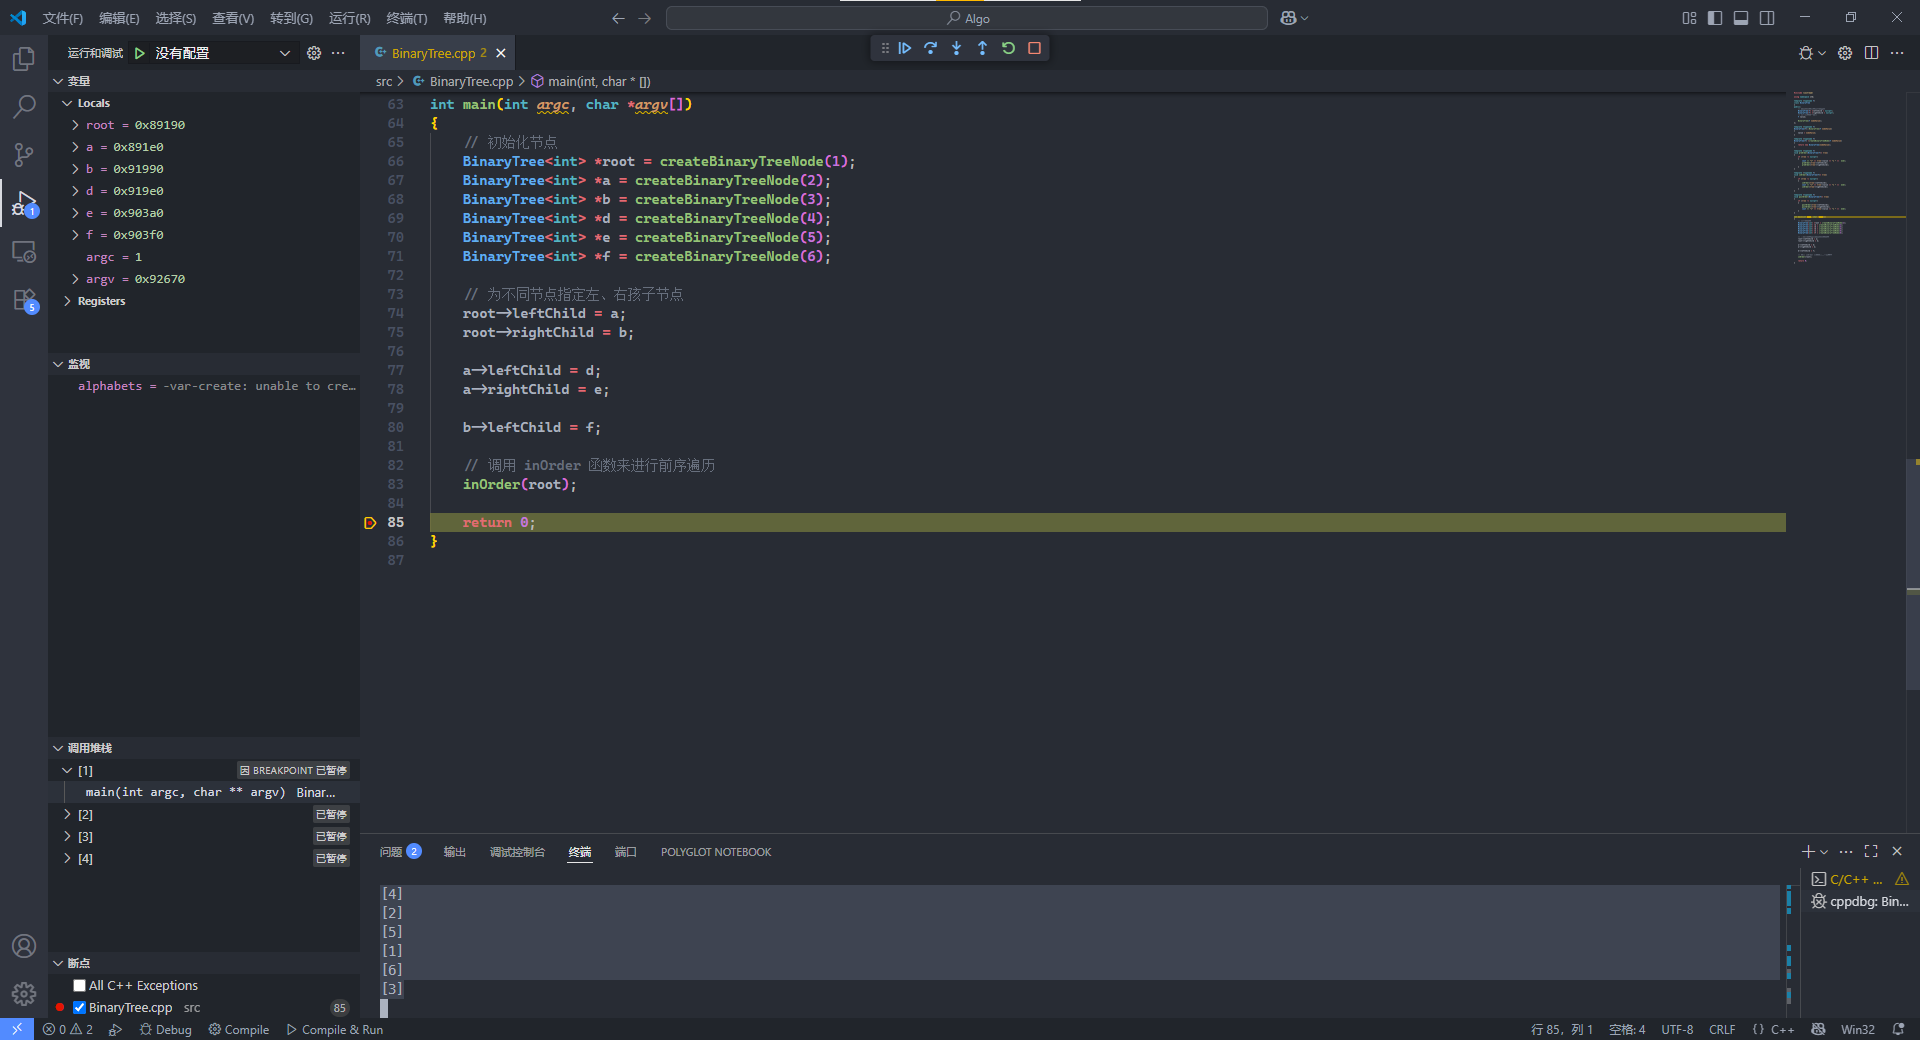Open the debug configuration dropdown
Screen dimensions: 1920x1040
coord(284,53)
